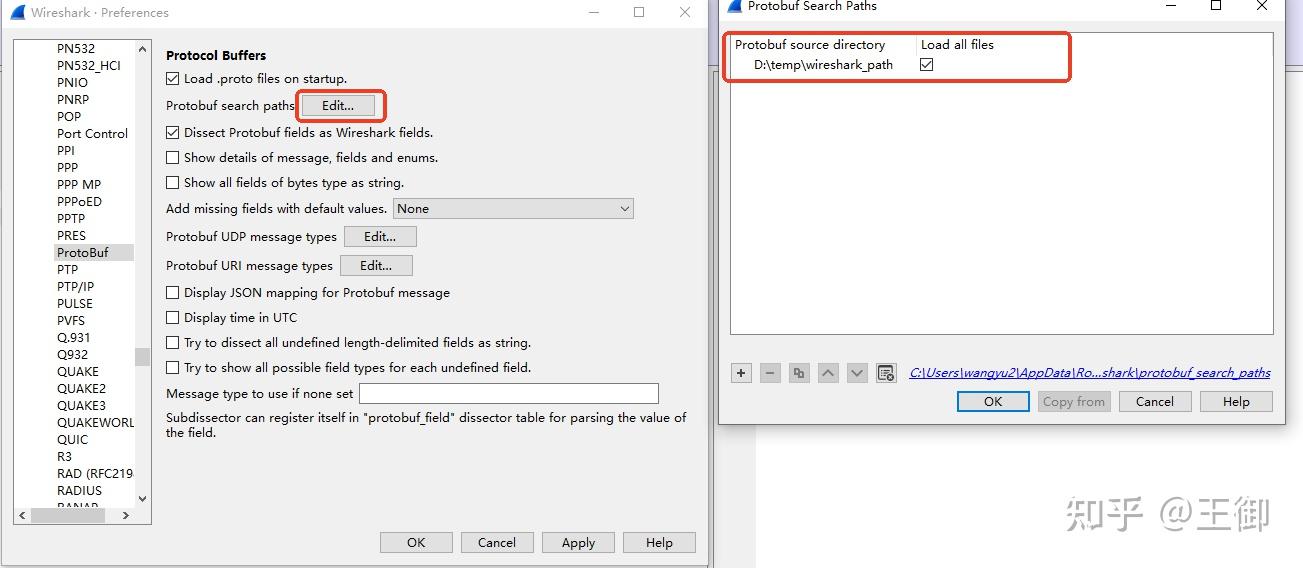Image resolution: width=1303 pixels, height=568 pixels.
Task: Select PN532 in protocol list
Action: (x=76, y=49)
